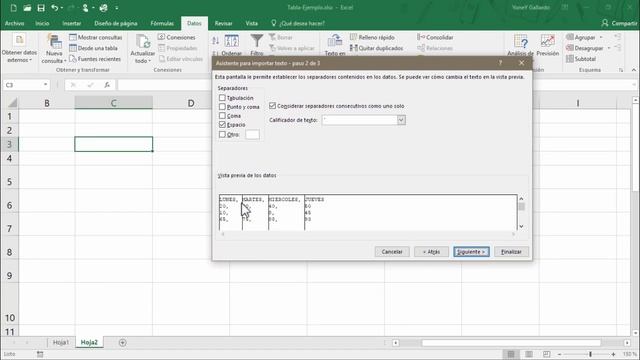Open the Inicio tab
The height and width of the screenshot is (360, 640).
coord(42,23)
